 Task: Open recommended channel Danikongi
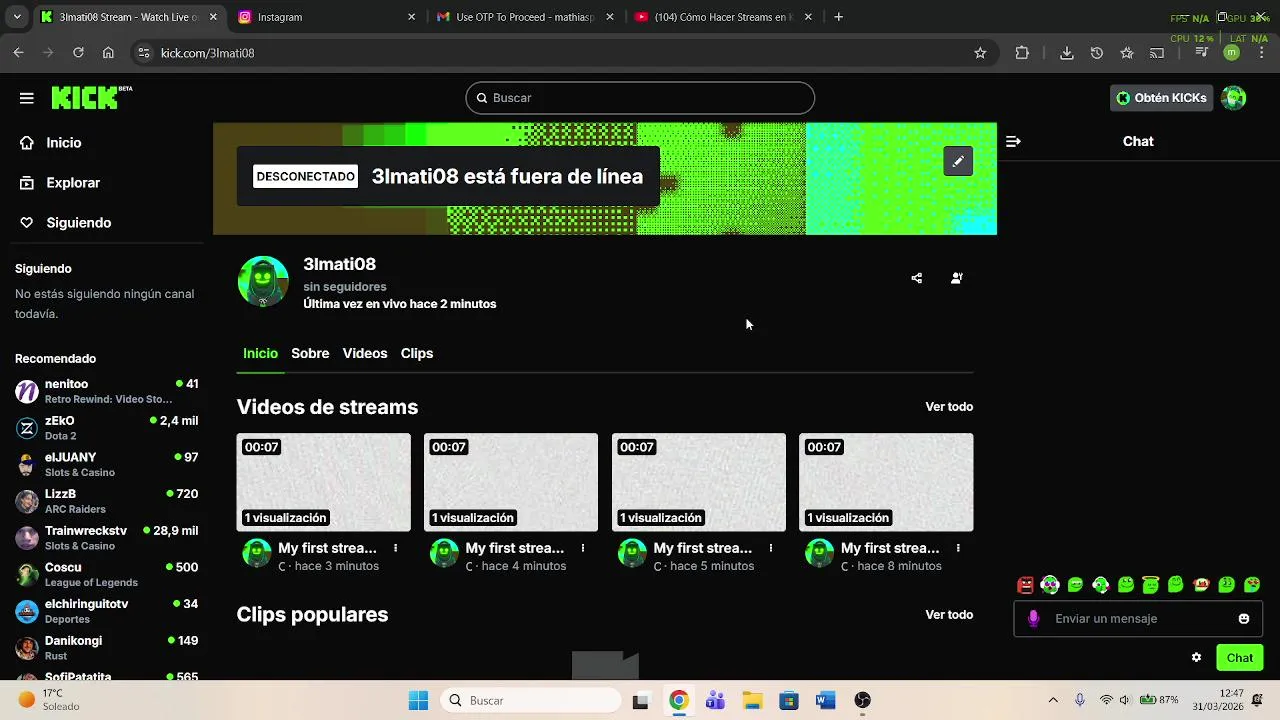pos(106,648)
